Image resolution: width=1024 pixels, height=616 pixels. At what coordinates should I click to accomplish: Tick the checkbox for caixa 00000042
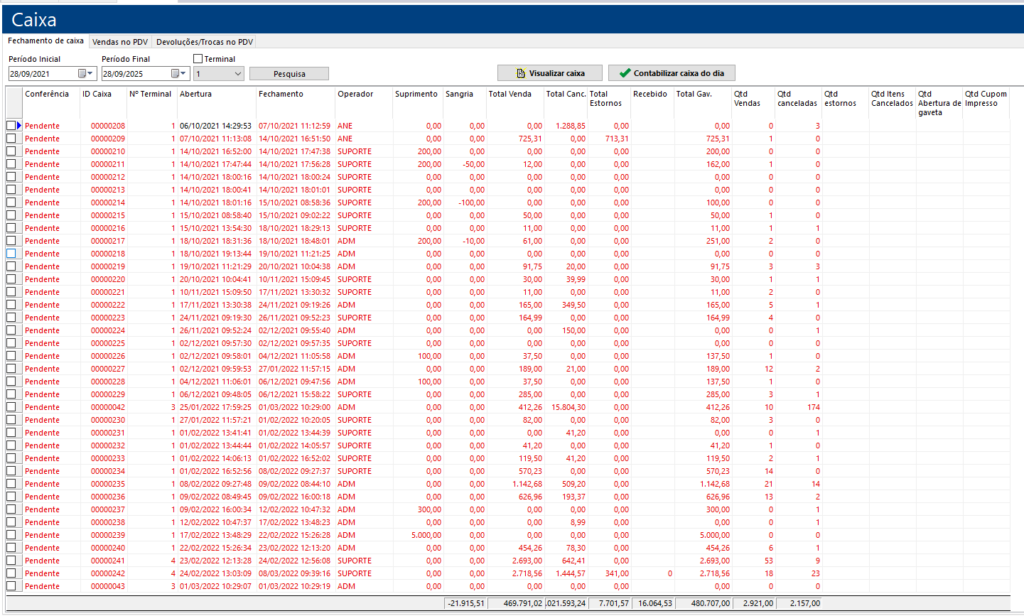pos(11,408)
